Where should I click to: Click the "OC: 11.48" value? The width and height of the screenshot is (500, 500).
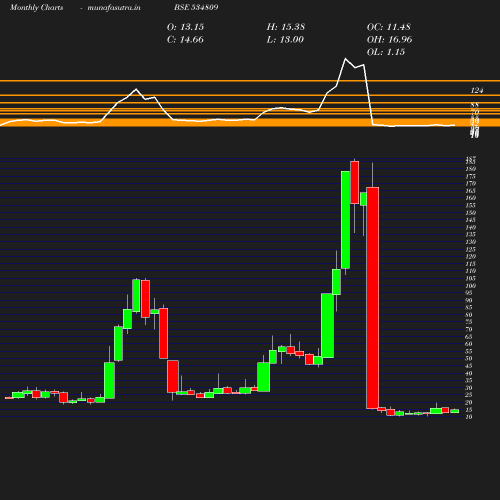pos(389,27)
